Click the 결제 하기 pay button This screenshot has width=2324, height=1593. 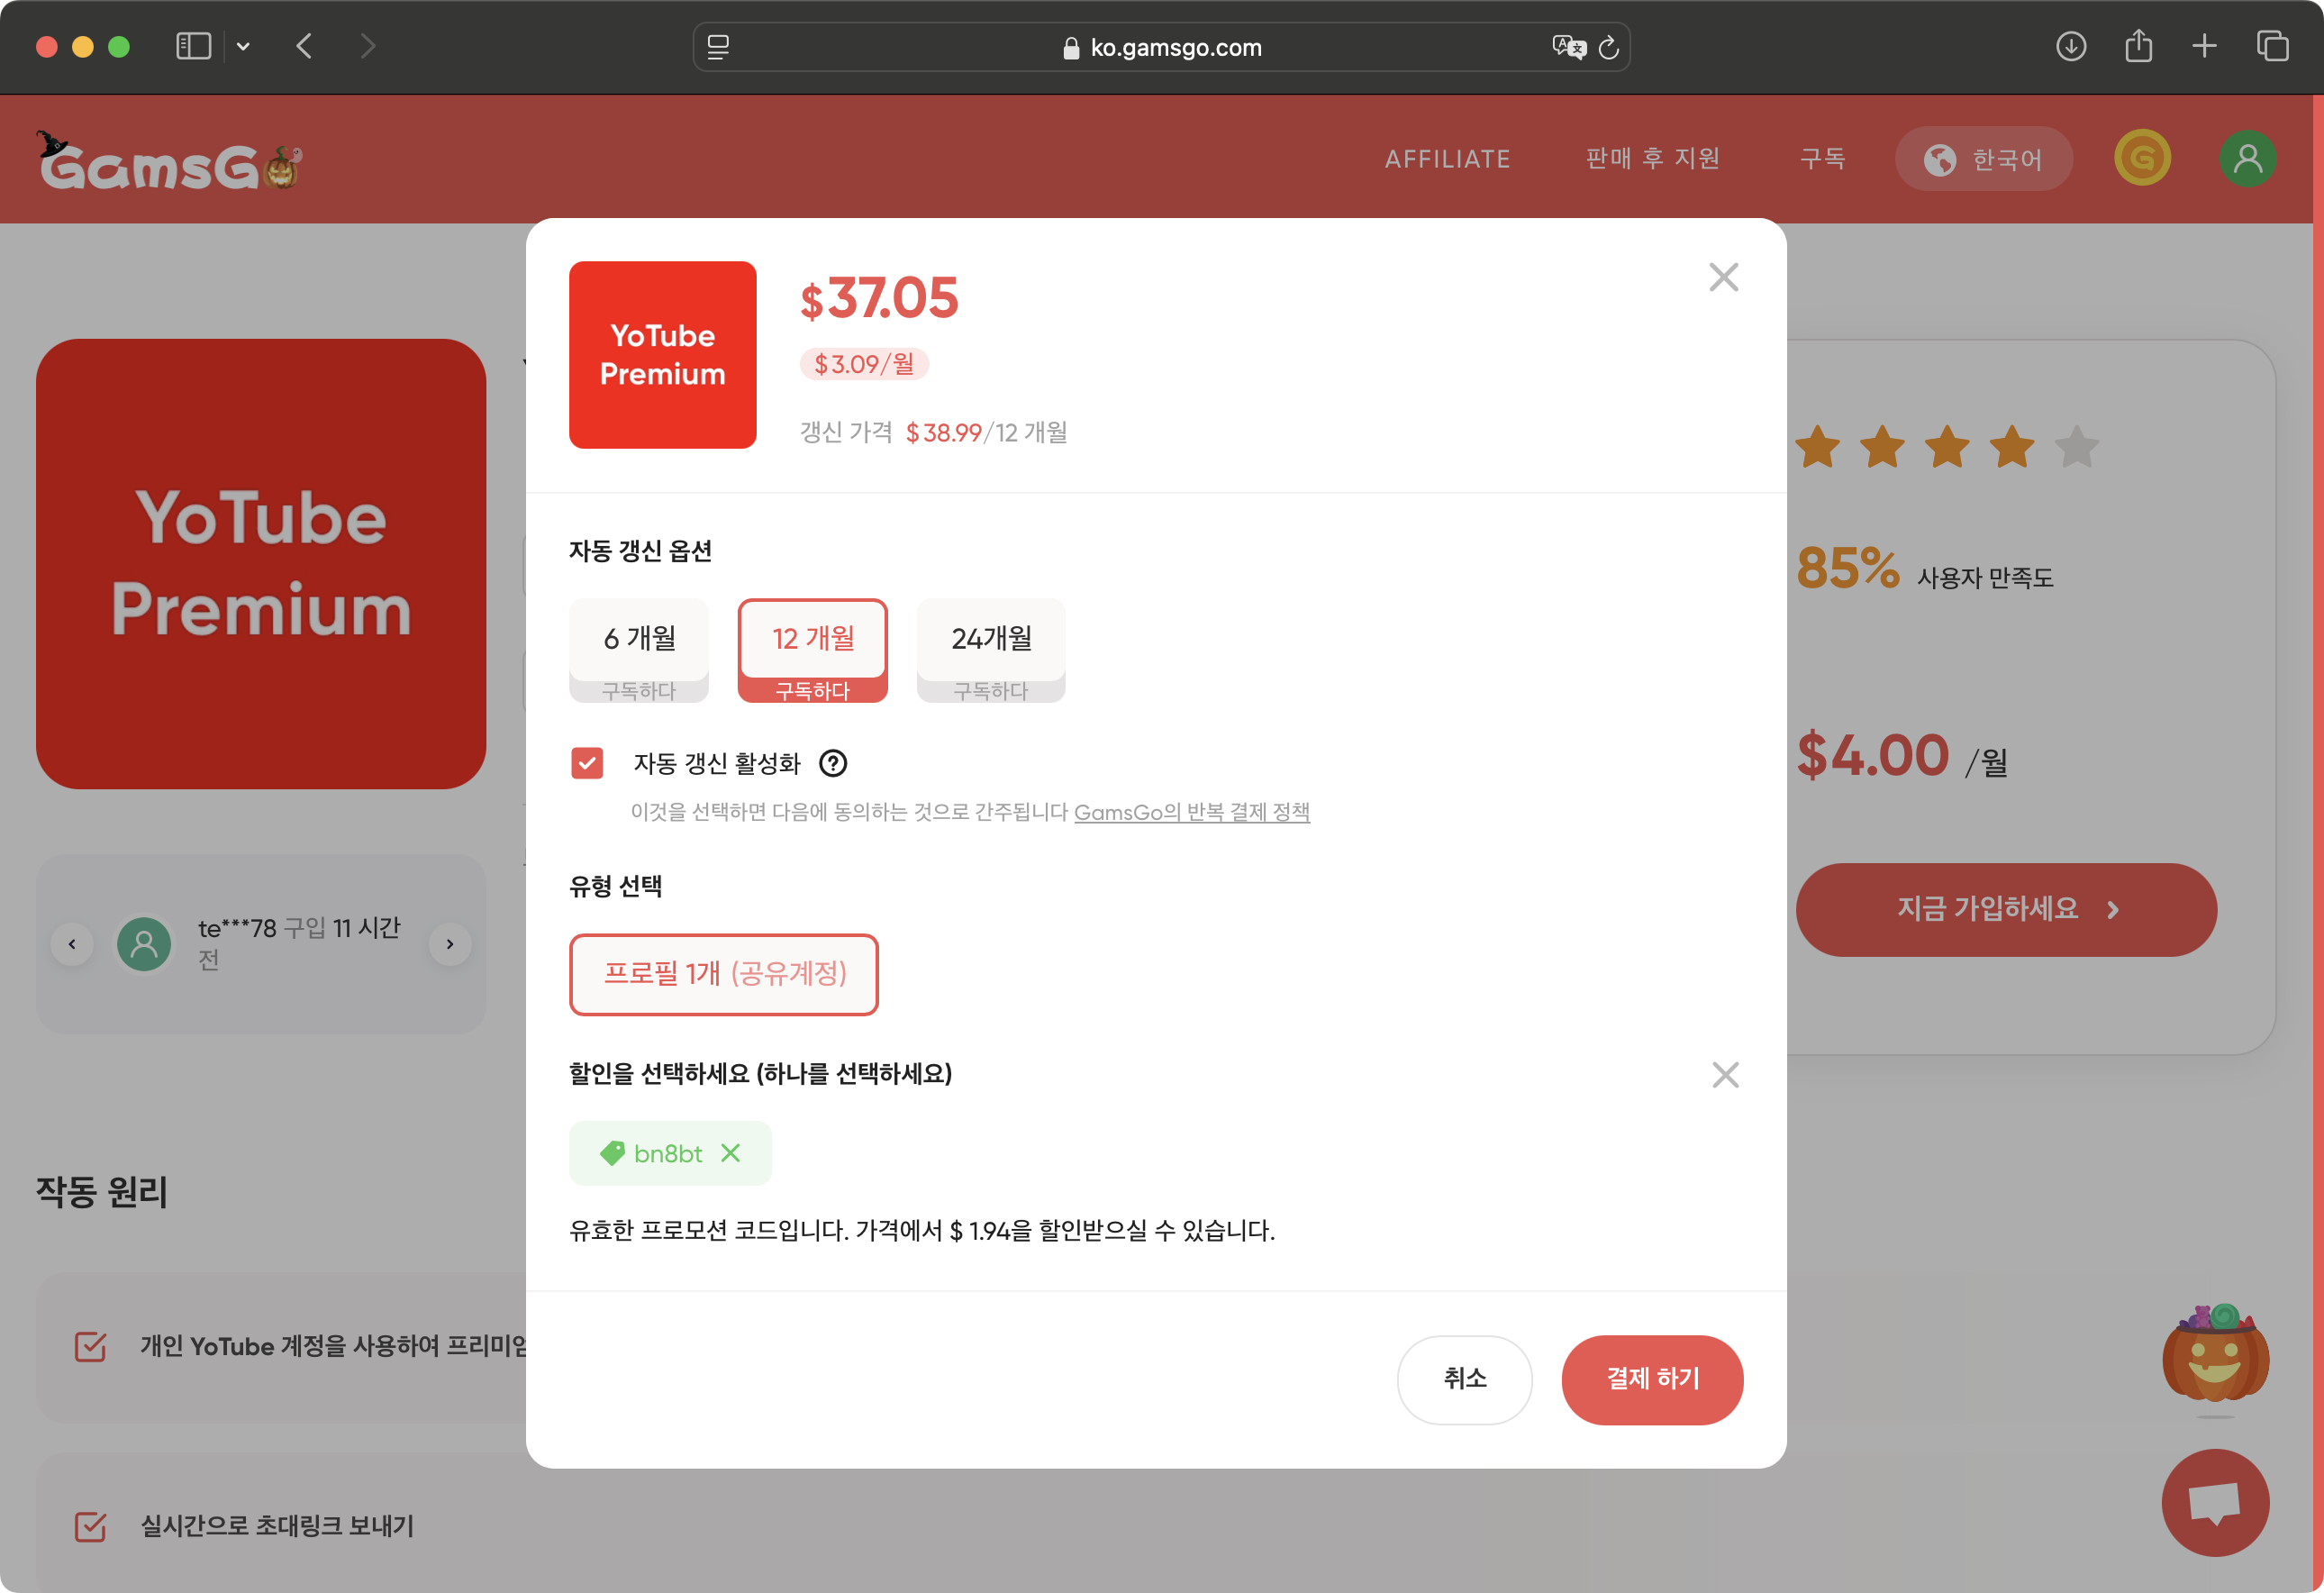coord(1652,1379)
